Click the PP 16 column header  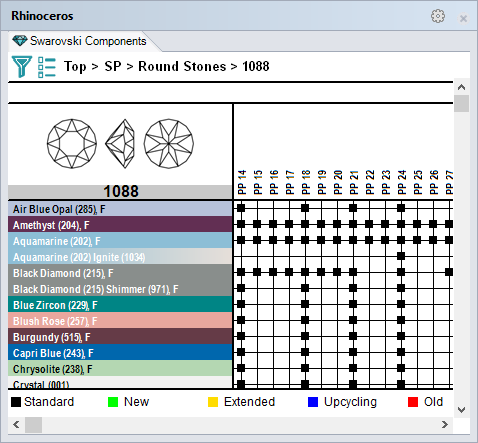tap(274, 182)
